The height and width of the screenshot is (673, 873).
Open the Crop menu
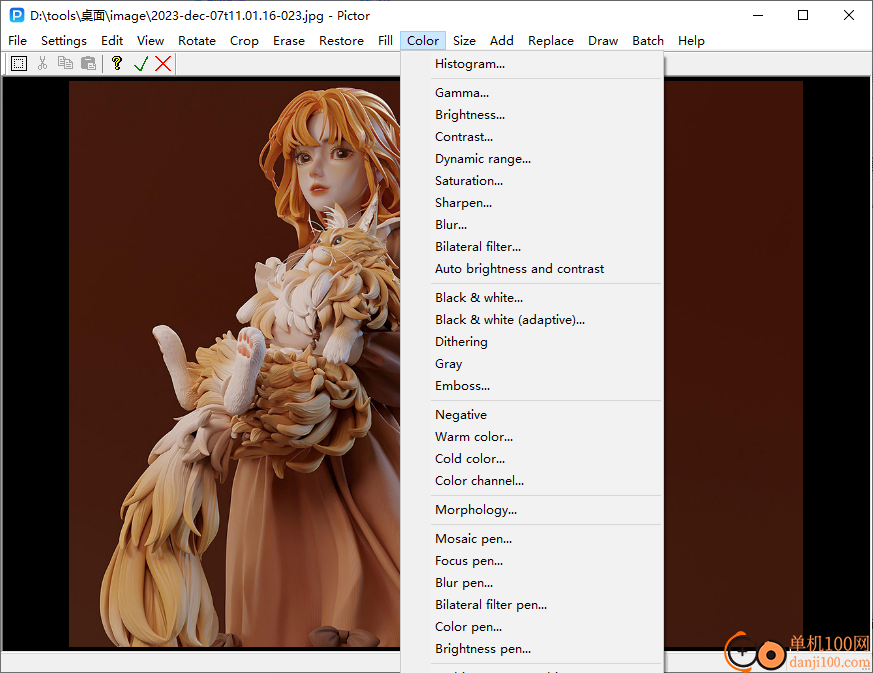[x=244, y=41]
